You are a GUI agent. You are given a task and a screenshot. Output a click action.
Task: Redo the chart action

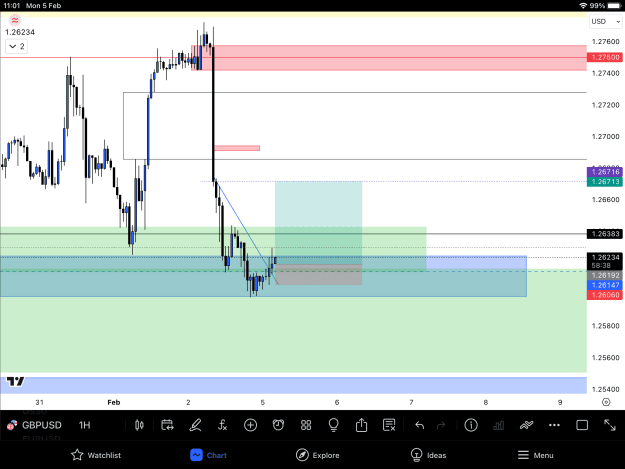[440, 425]
